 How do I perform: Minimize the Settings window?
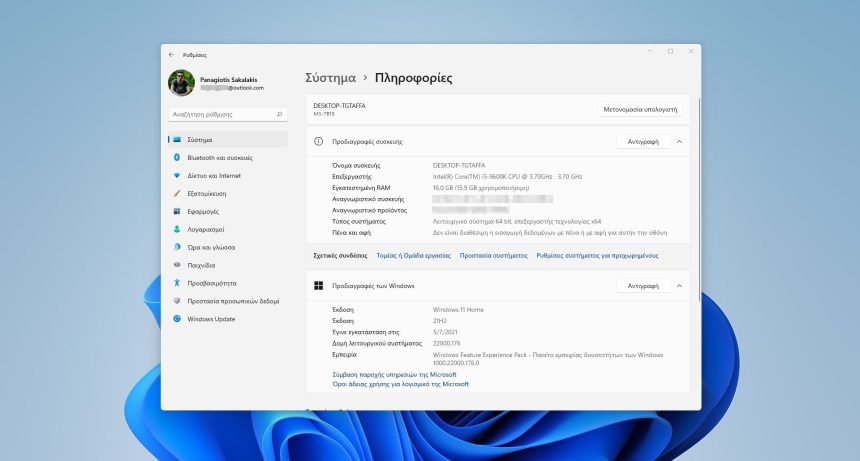click(650, 52)
